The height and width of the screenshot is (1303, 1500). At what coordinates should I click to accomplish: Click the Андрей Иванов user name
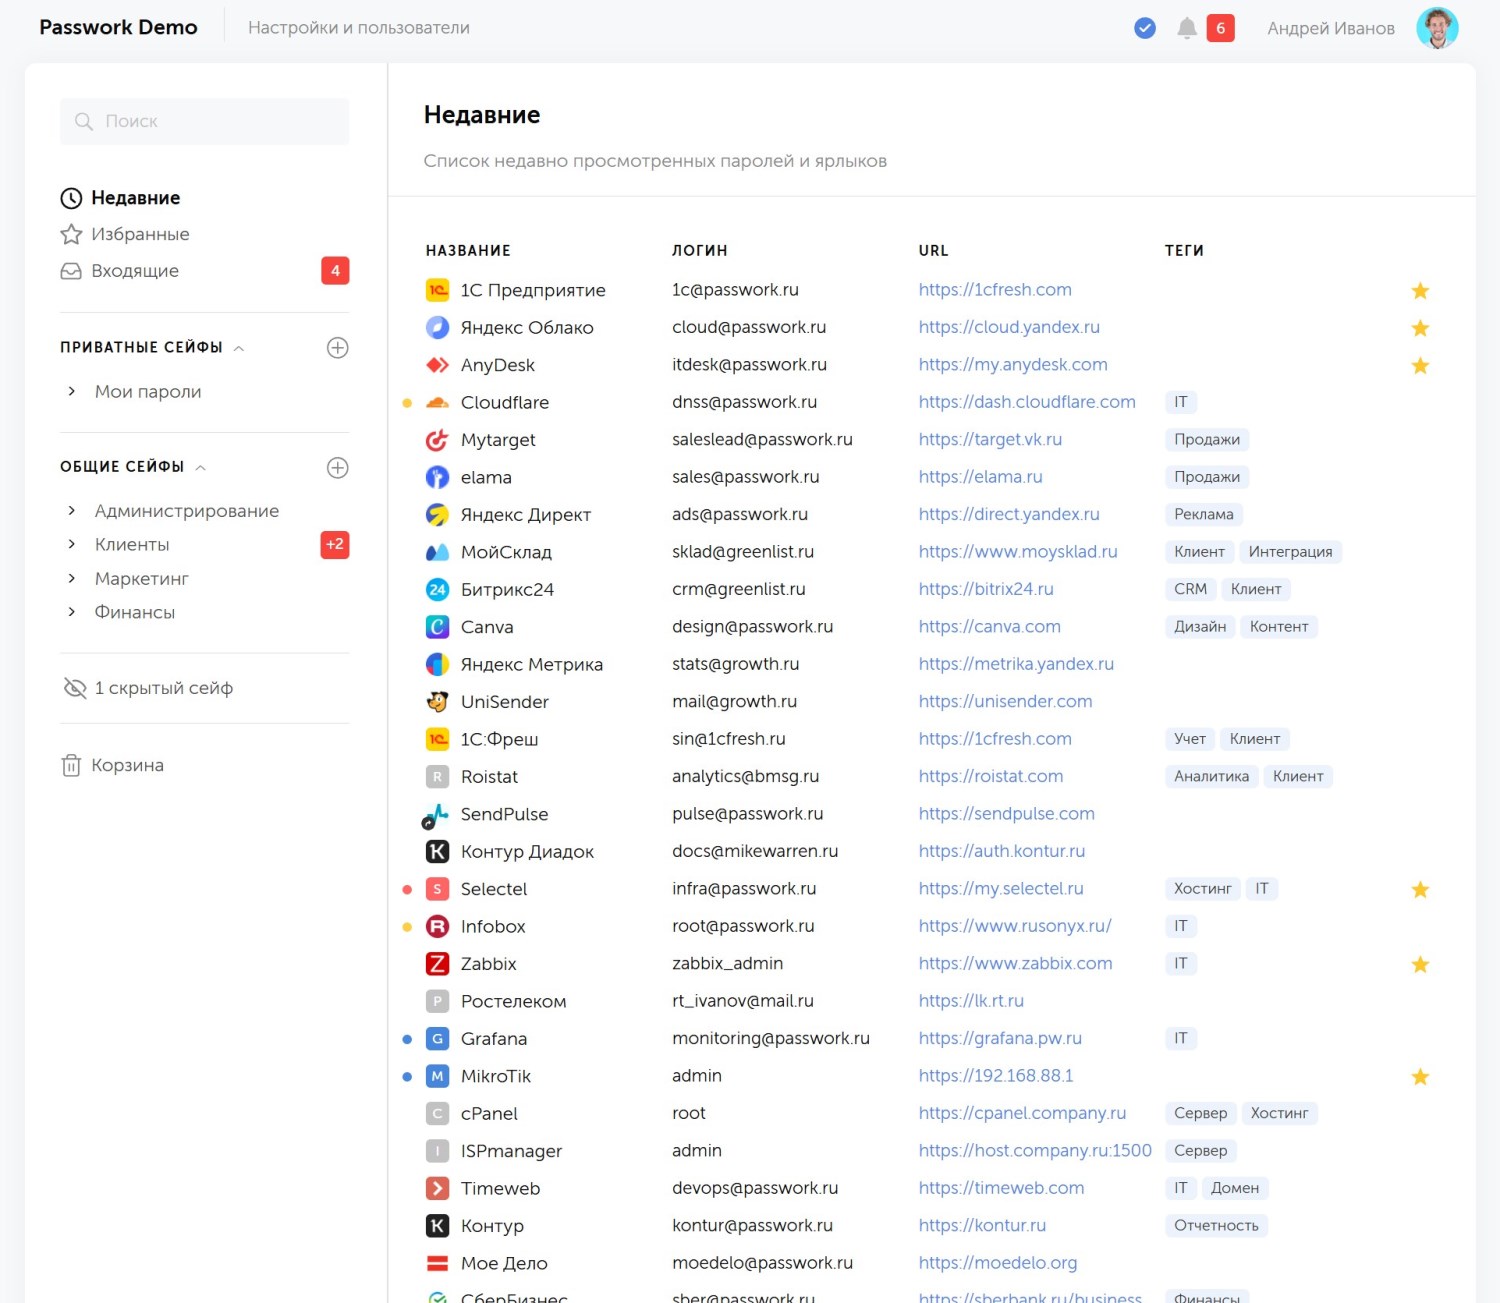point(1331,28)
